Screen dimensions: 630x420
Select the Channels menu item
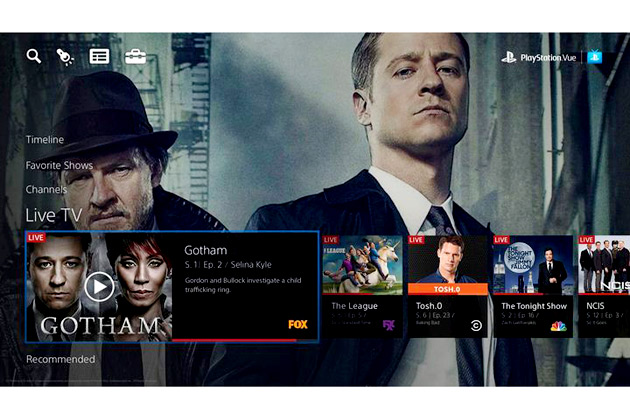[x=46, y=189]
